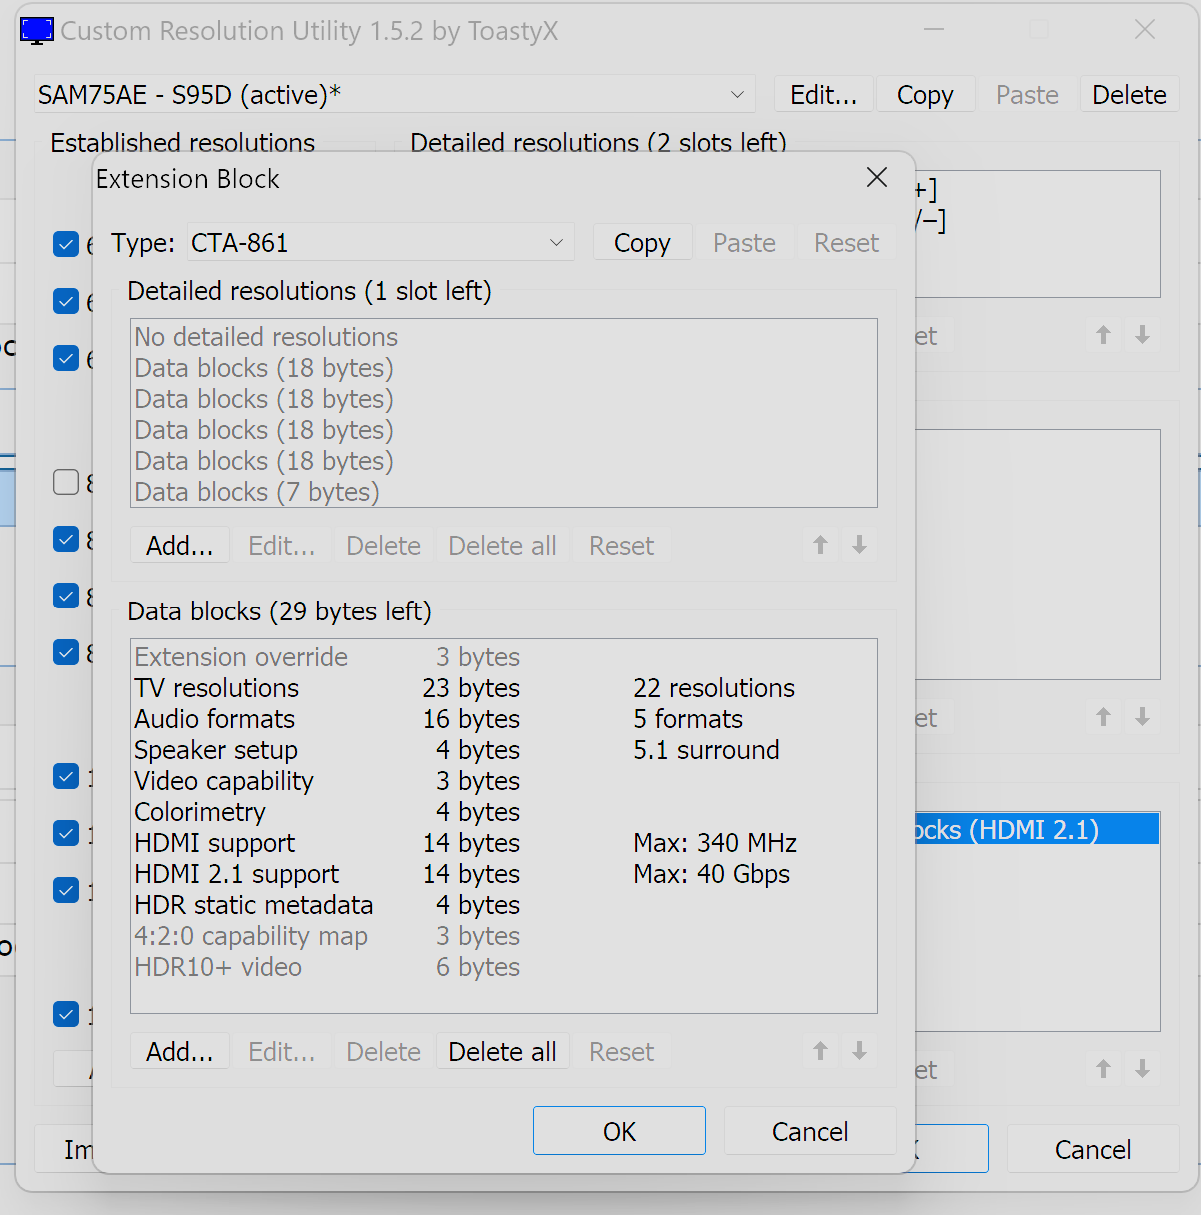
Task: Click the blue monitor icon in title bar
Action: click(37, 31)
